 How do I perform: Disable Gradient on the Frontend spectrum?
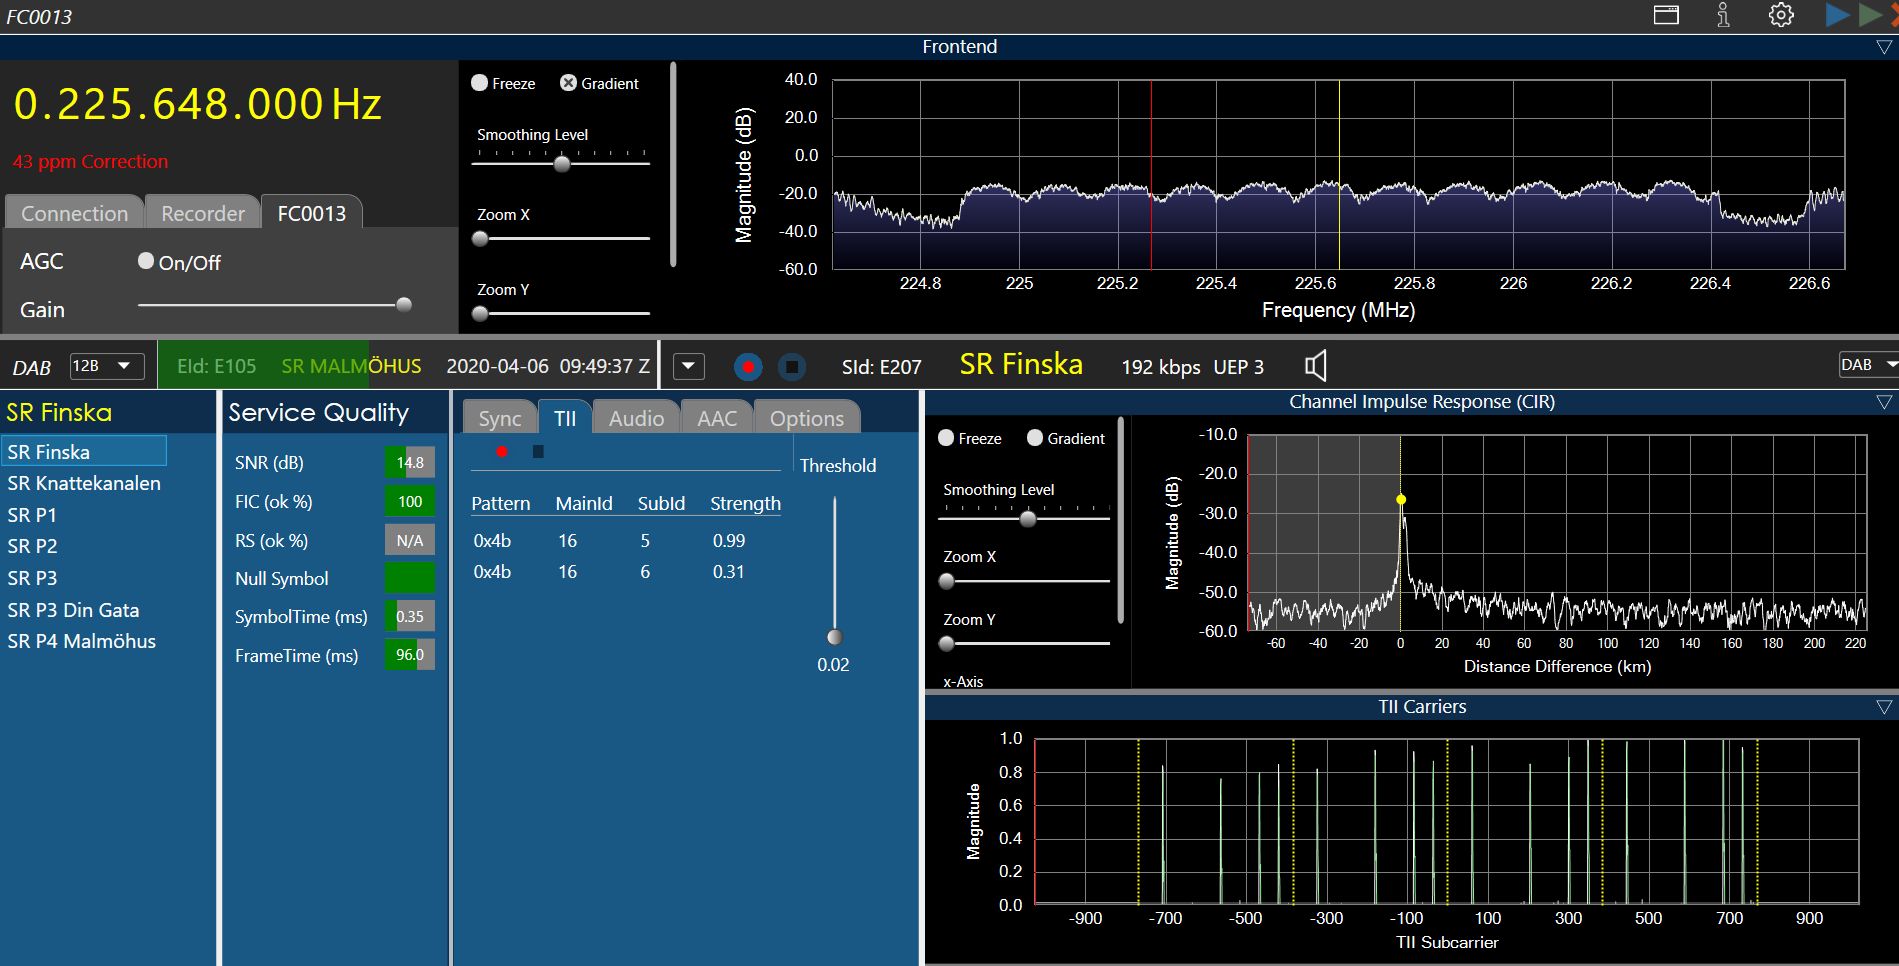coord(568,83)
